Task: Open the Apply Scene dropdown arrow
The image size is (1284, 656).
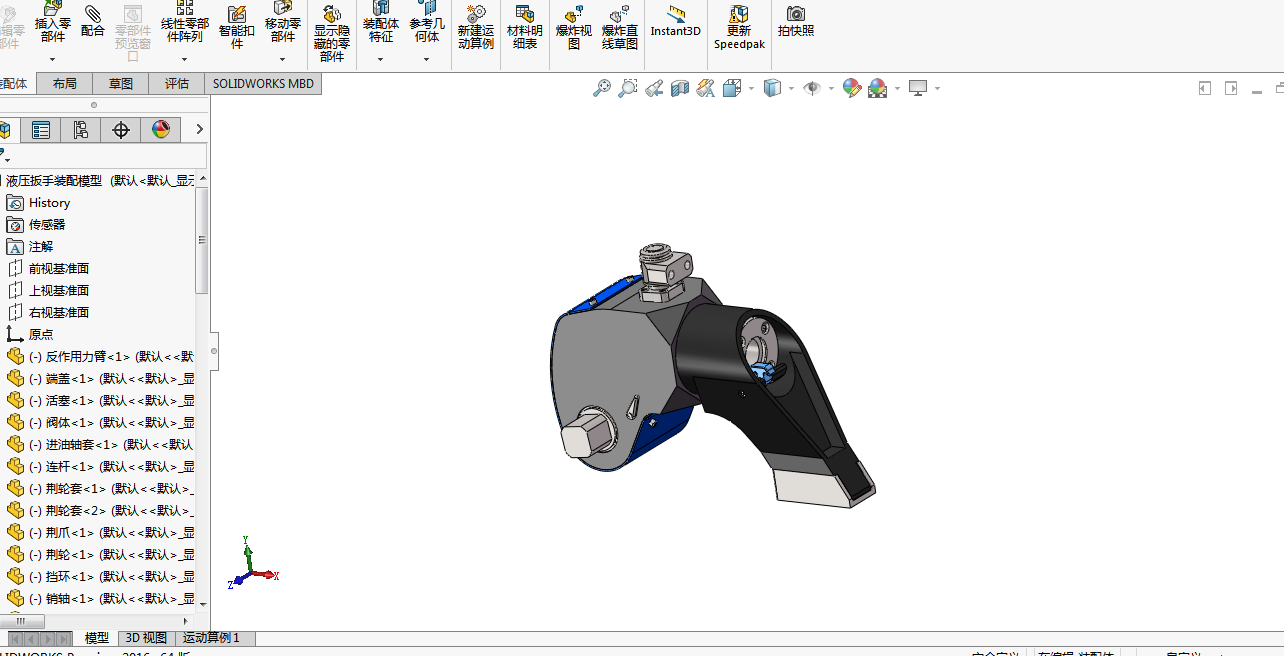Action: [x=896, y=89]
